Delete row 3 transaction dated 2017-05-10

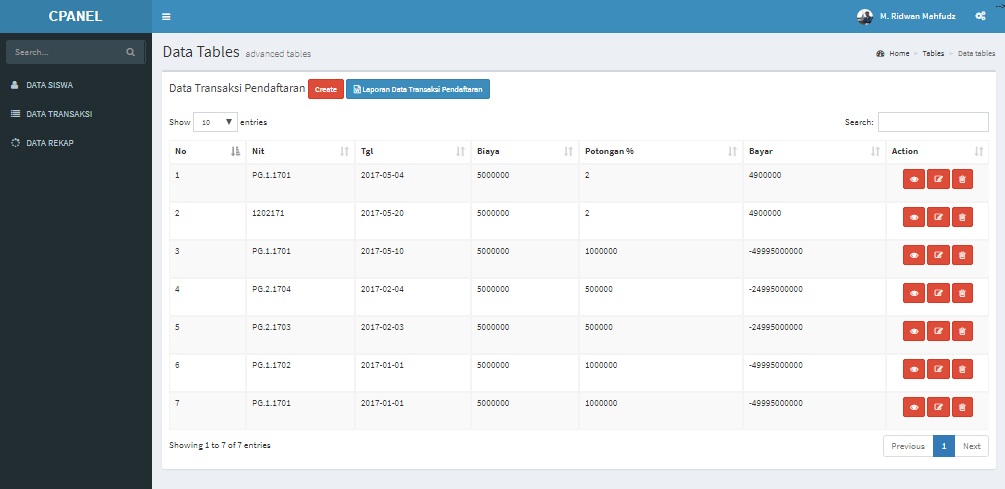click(x=962, y=255)
